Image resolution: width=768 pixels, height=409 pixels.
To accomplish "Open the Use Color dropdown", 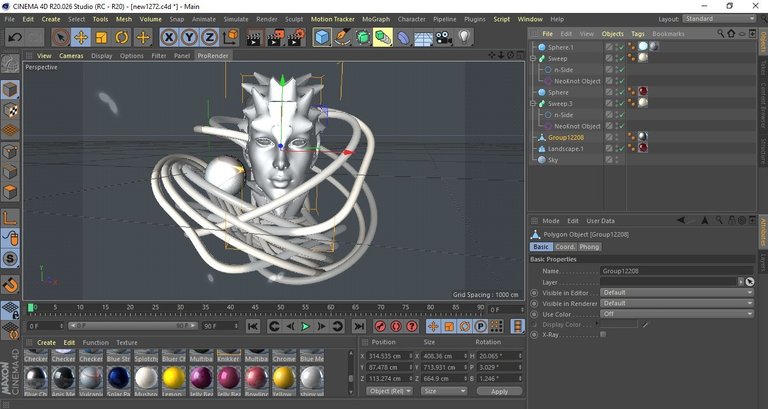I will (x=677, y=314).
